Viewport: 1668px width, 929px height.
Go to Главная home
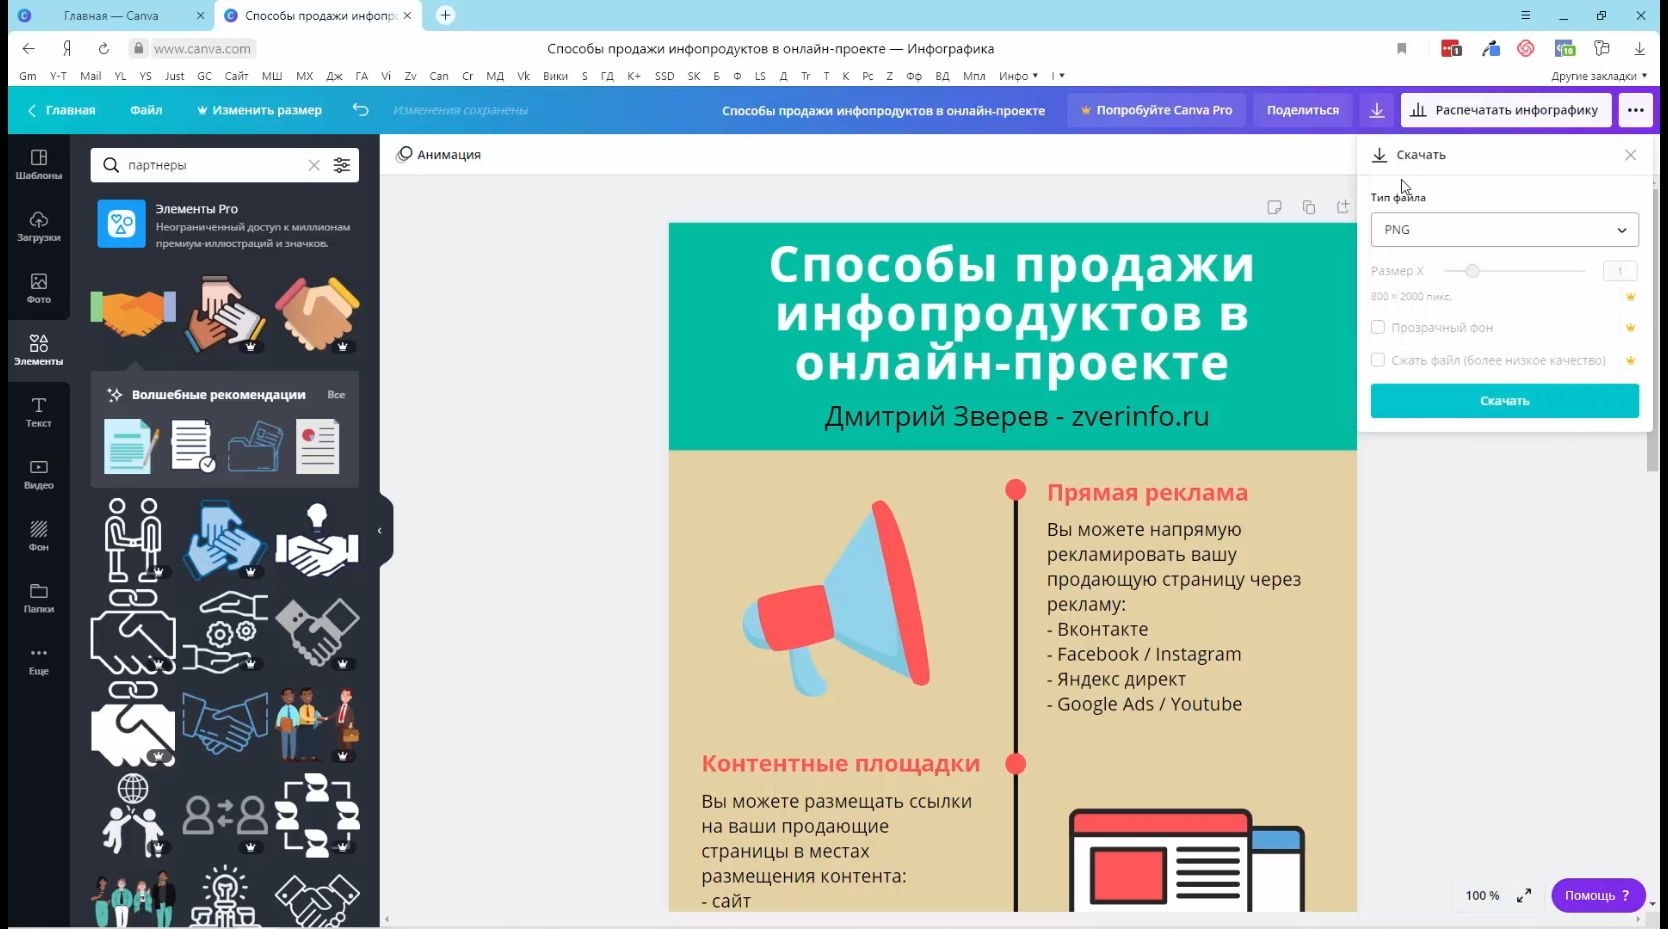point(61,110)
